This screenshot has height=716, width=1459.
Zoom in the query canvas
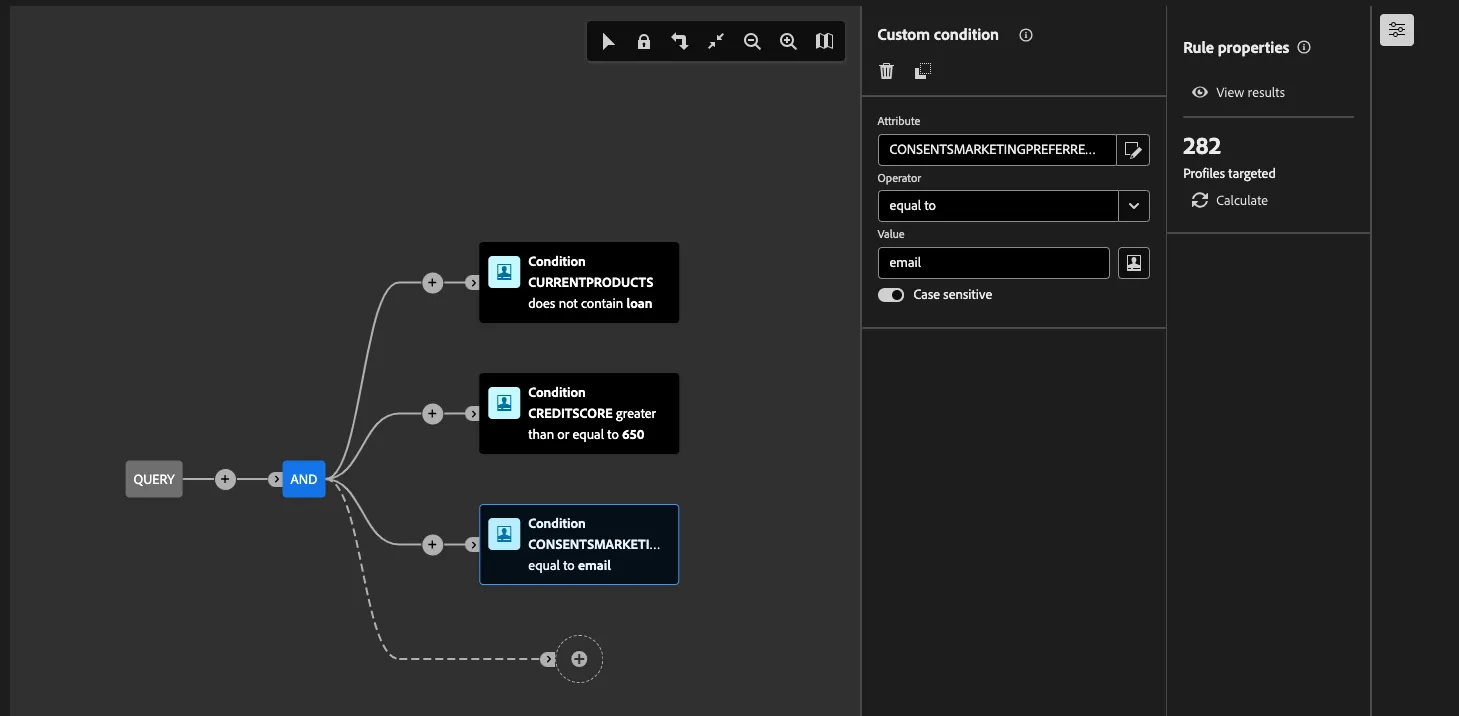[x=788, y=42]
